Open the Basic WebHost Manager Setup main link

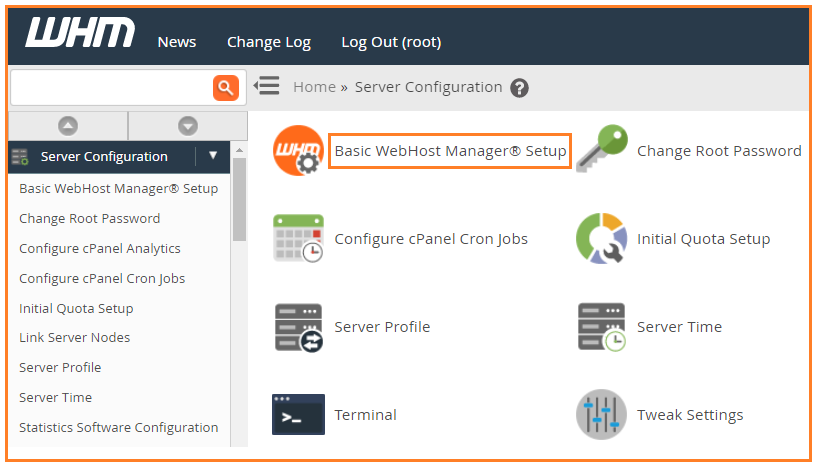click(450, 151)
